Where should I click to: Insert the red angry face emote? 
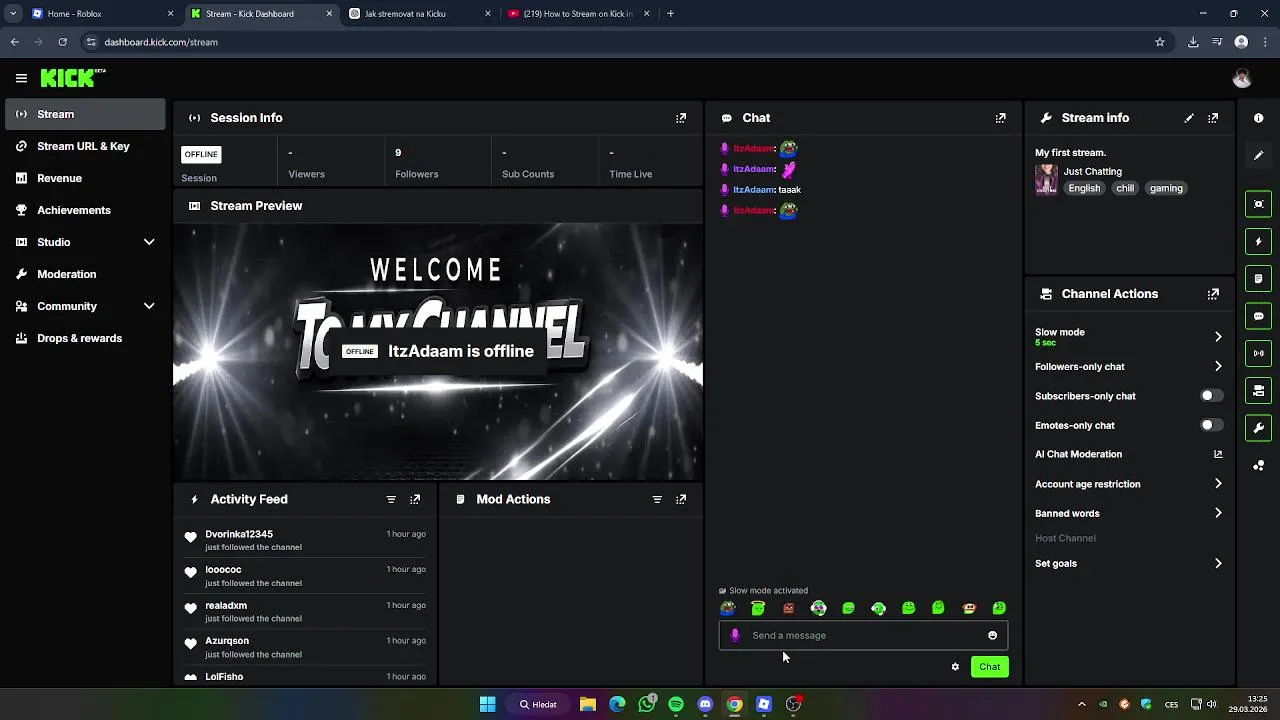pos(788,608)
